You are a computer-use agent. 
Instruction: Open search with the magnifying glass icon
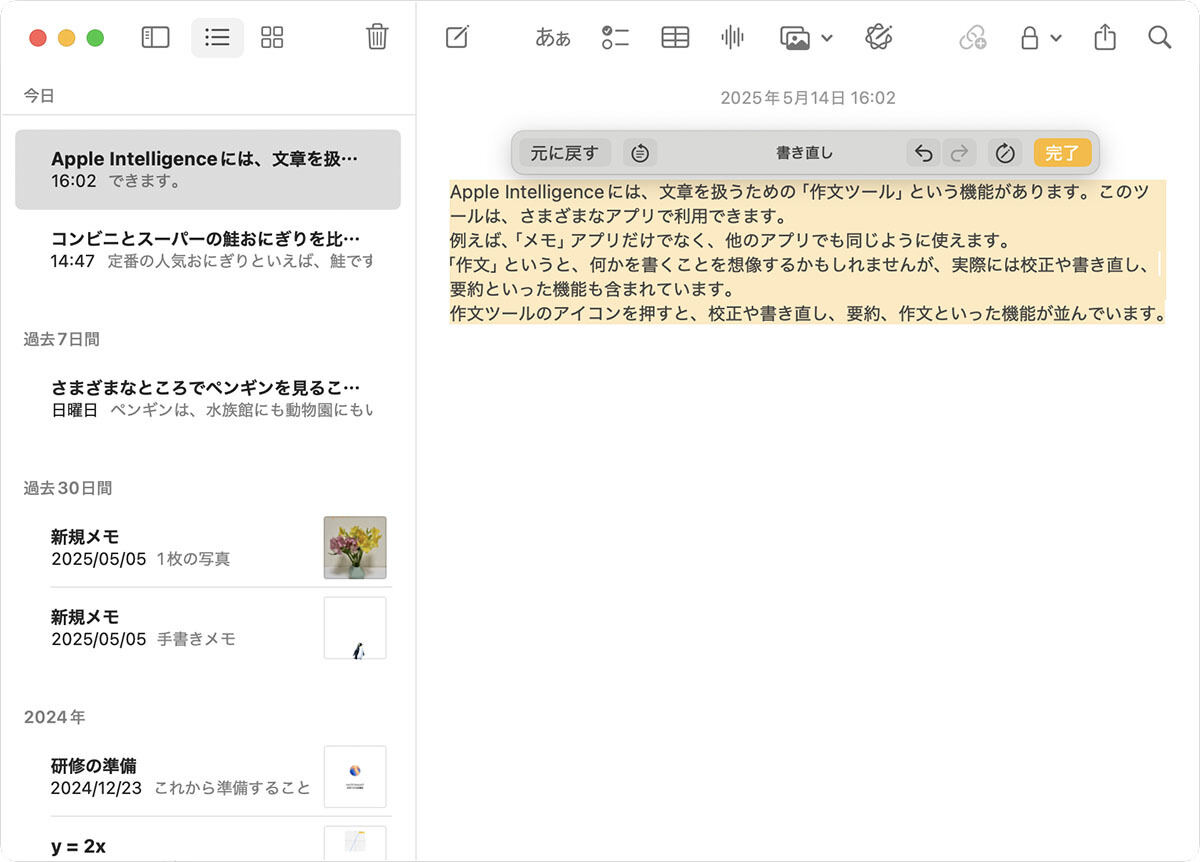(x=1160, y=38)
